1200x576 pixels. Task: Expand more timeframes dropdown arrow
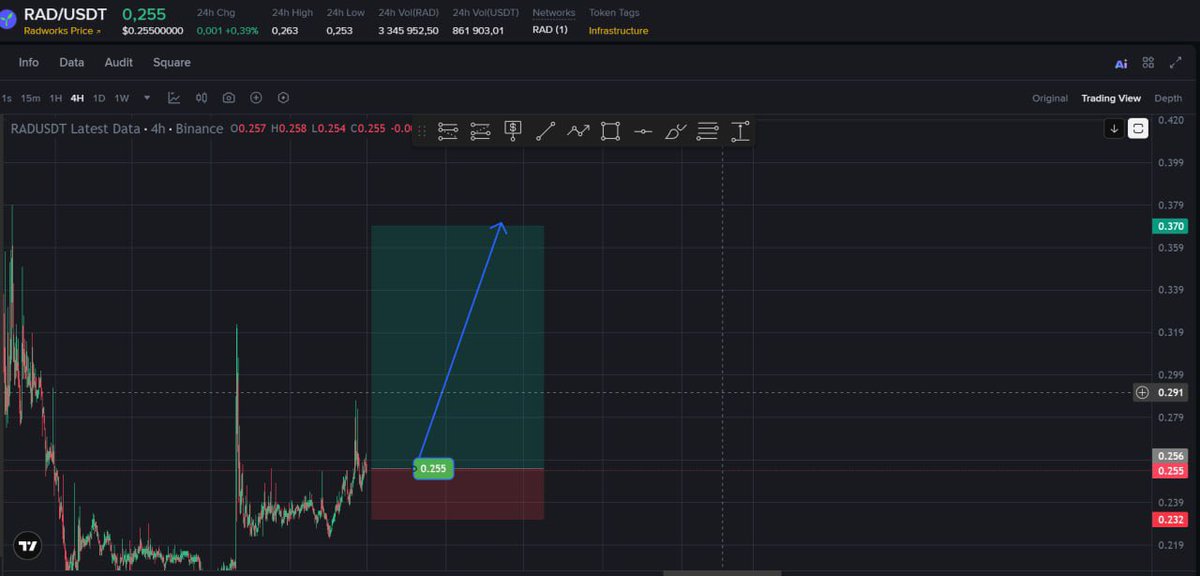(x=147, y=98)
